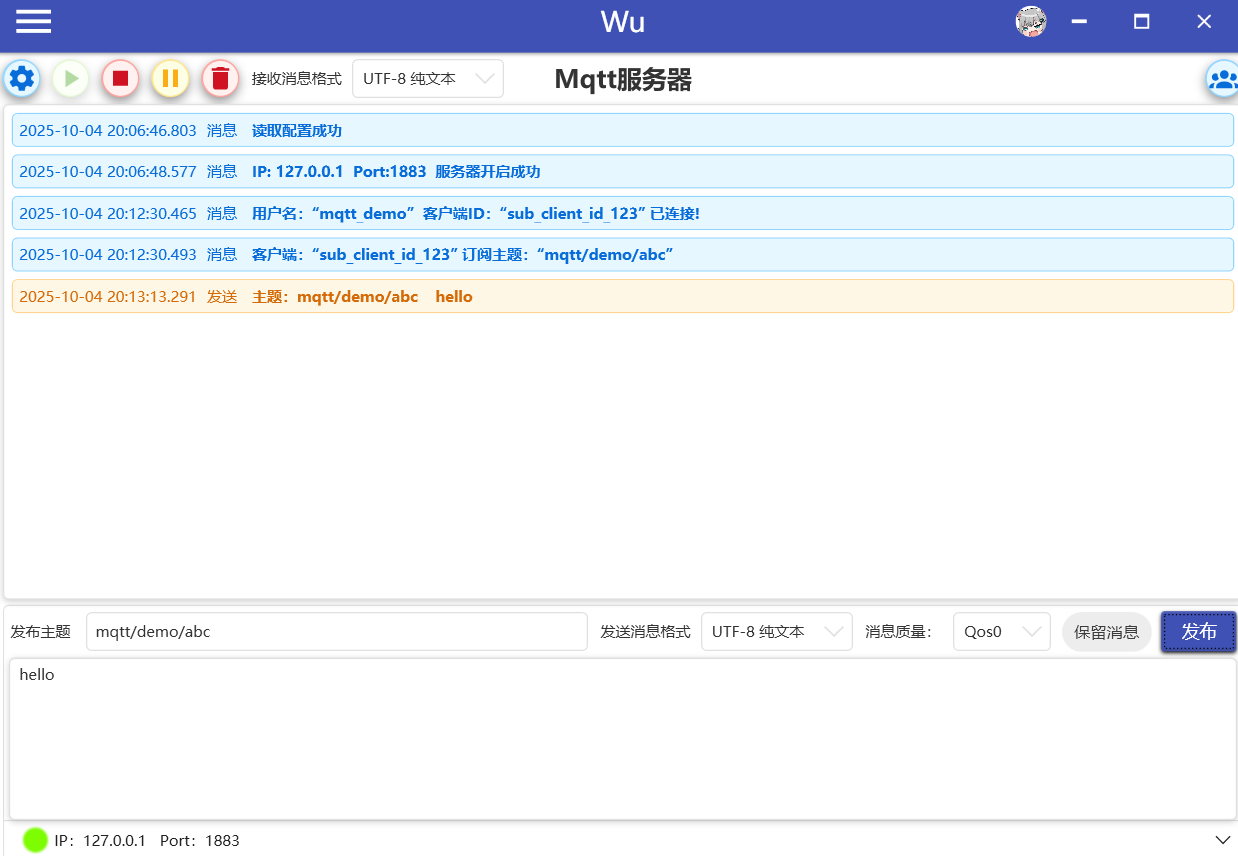Enable retained messages before publishing
Image resolution: width=1238 pixels, height=856 pixels.
[1106, 631]
